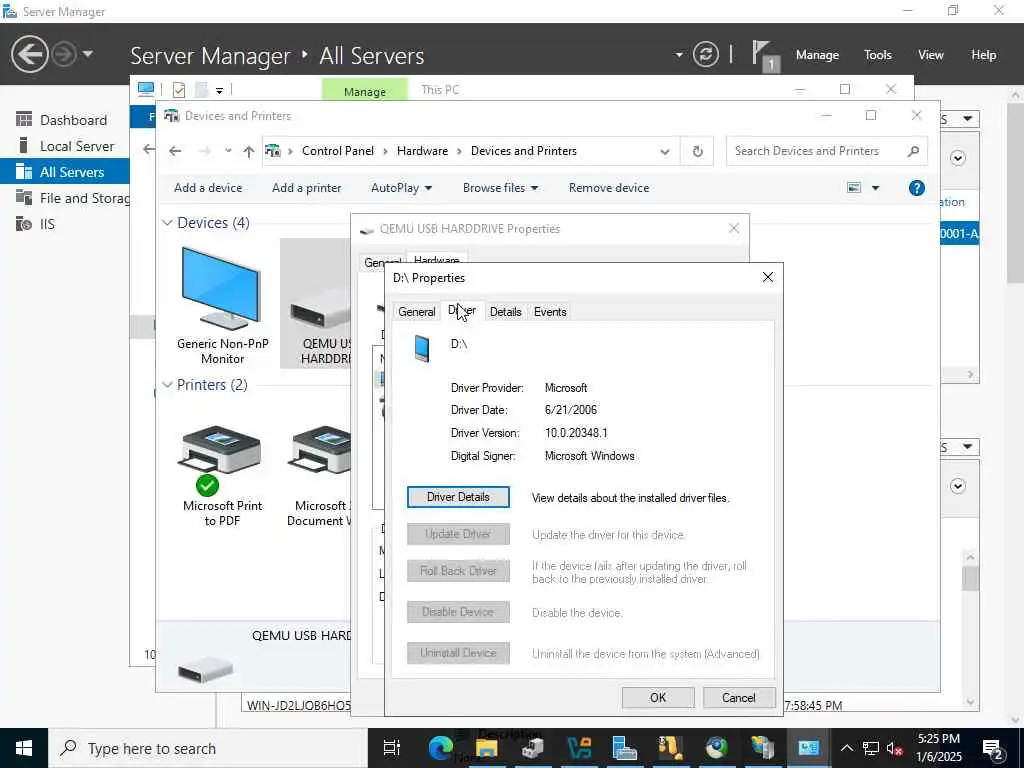The image size is (1024, 768).
Task: Click Add a device
Action: 208,188
